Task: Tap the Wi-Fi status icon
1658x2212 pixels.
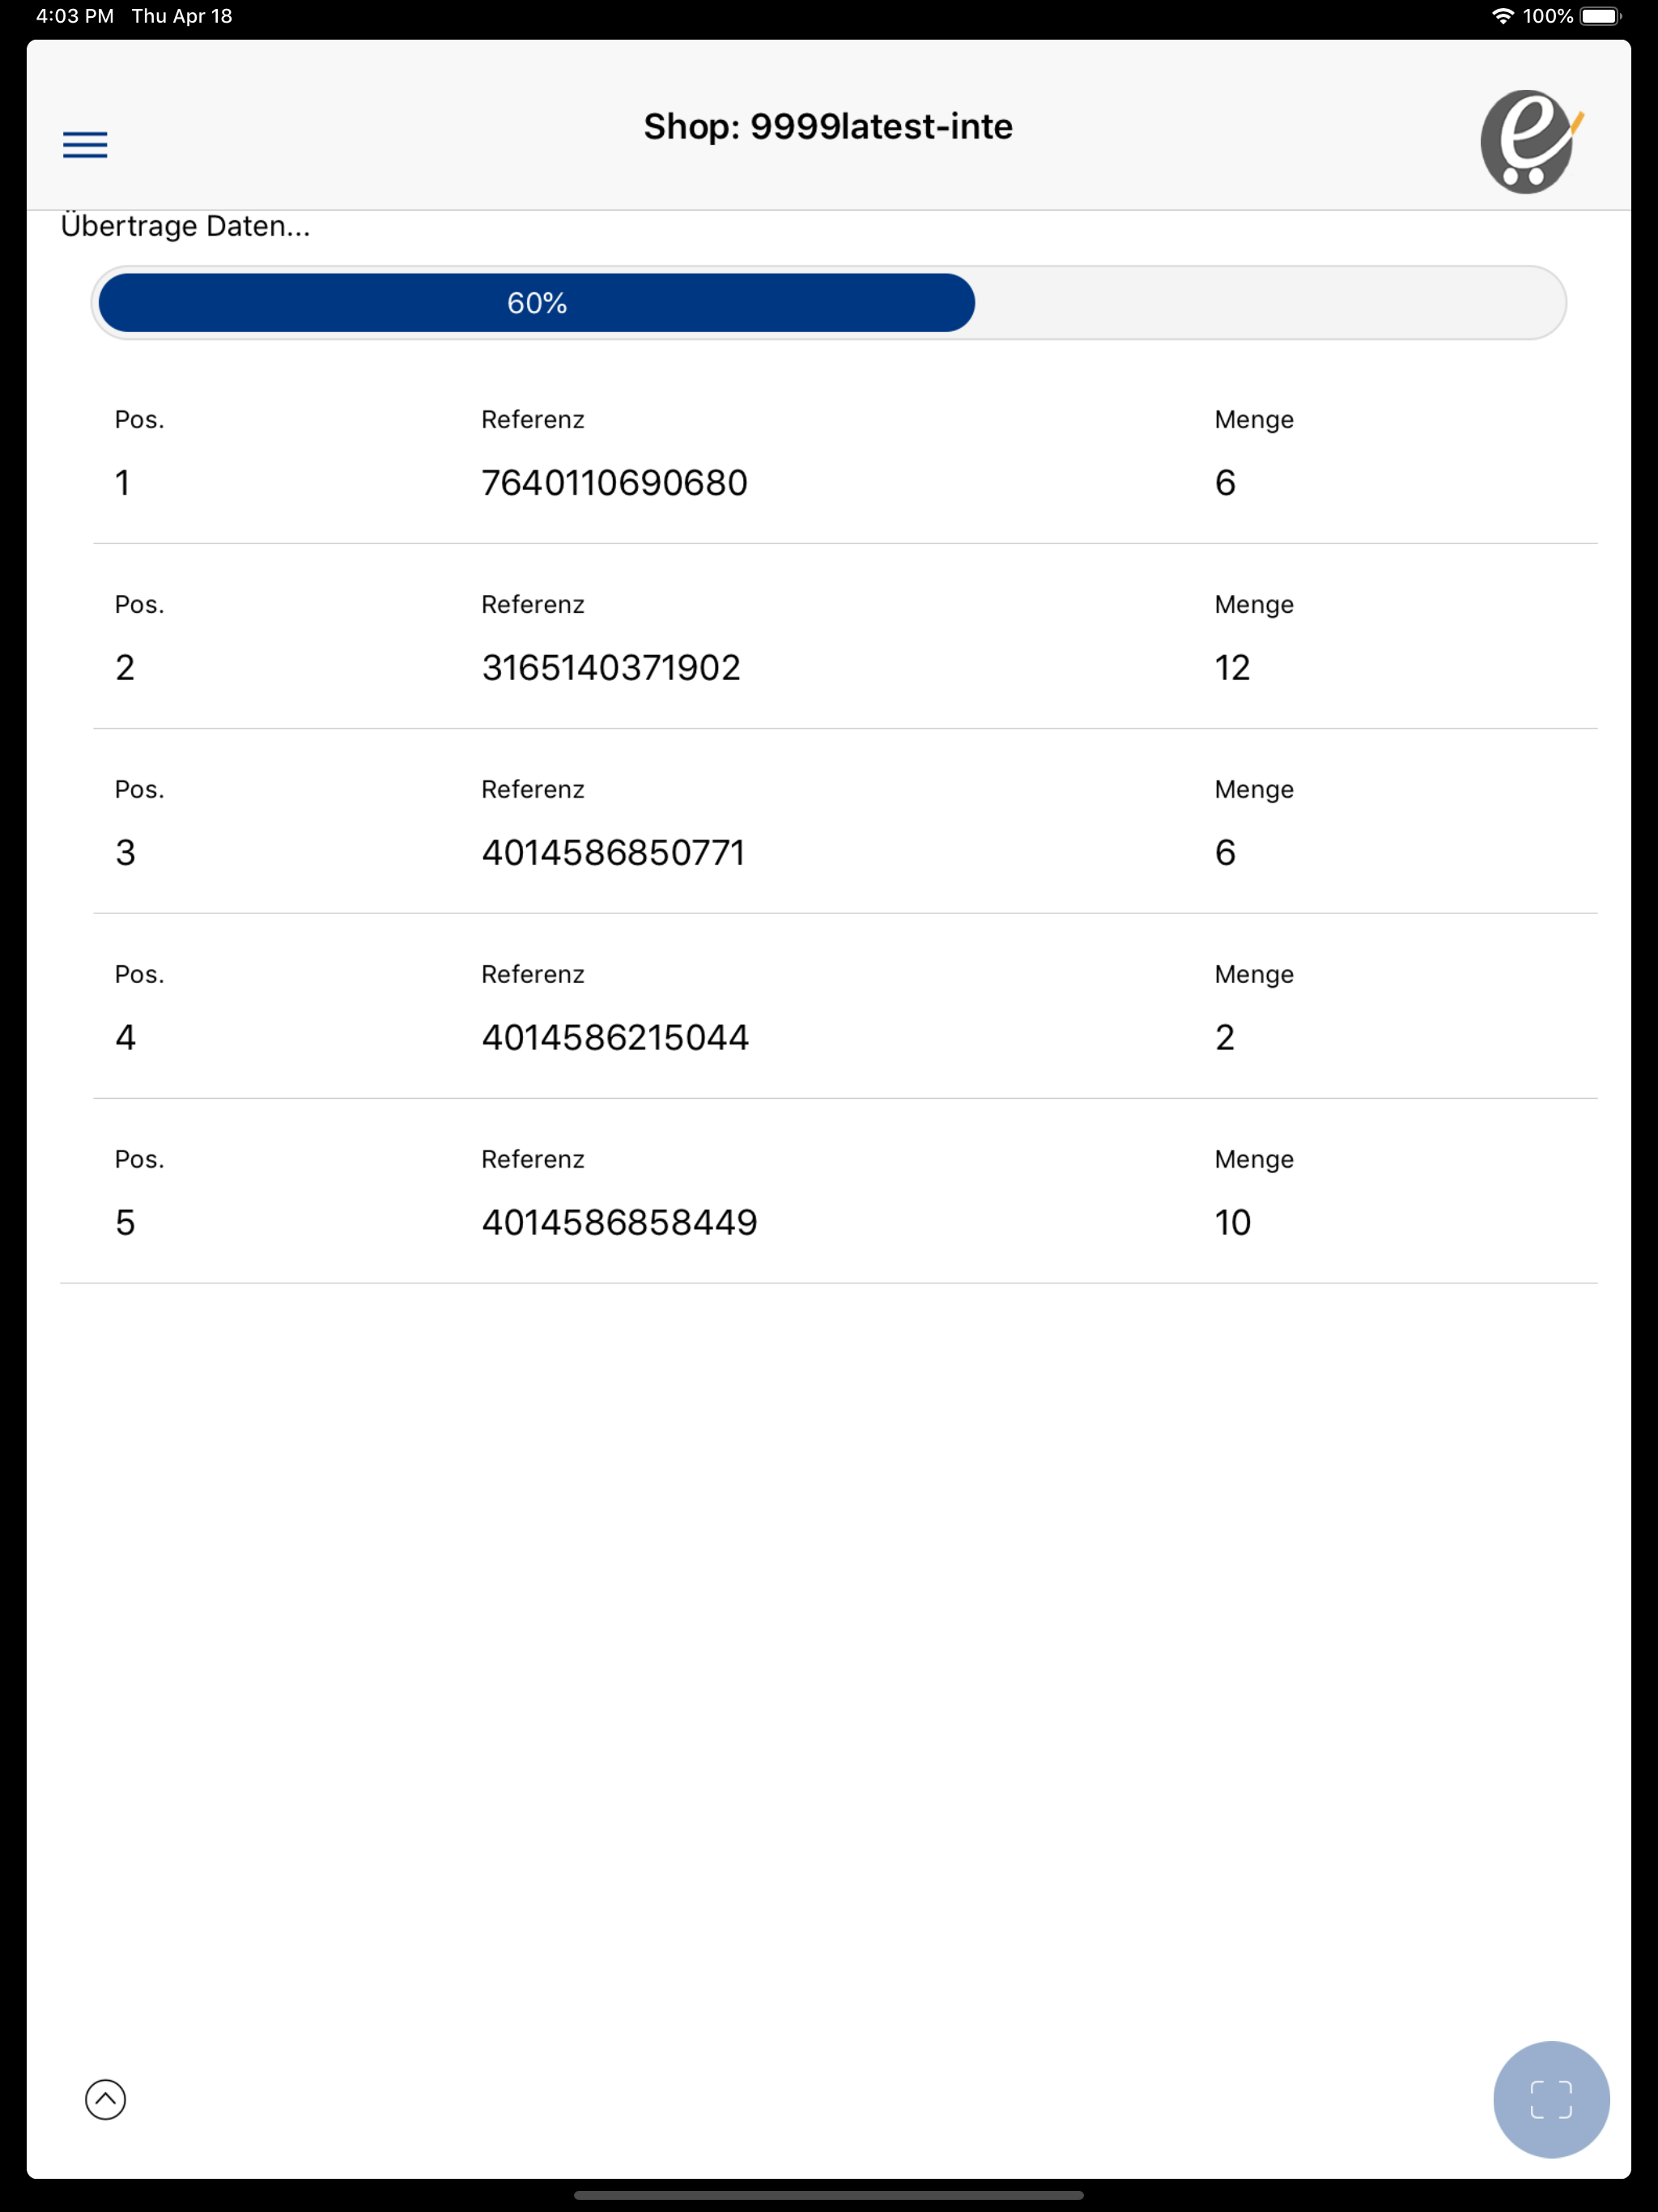Action: (1502, 16)
